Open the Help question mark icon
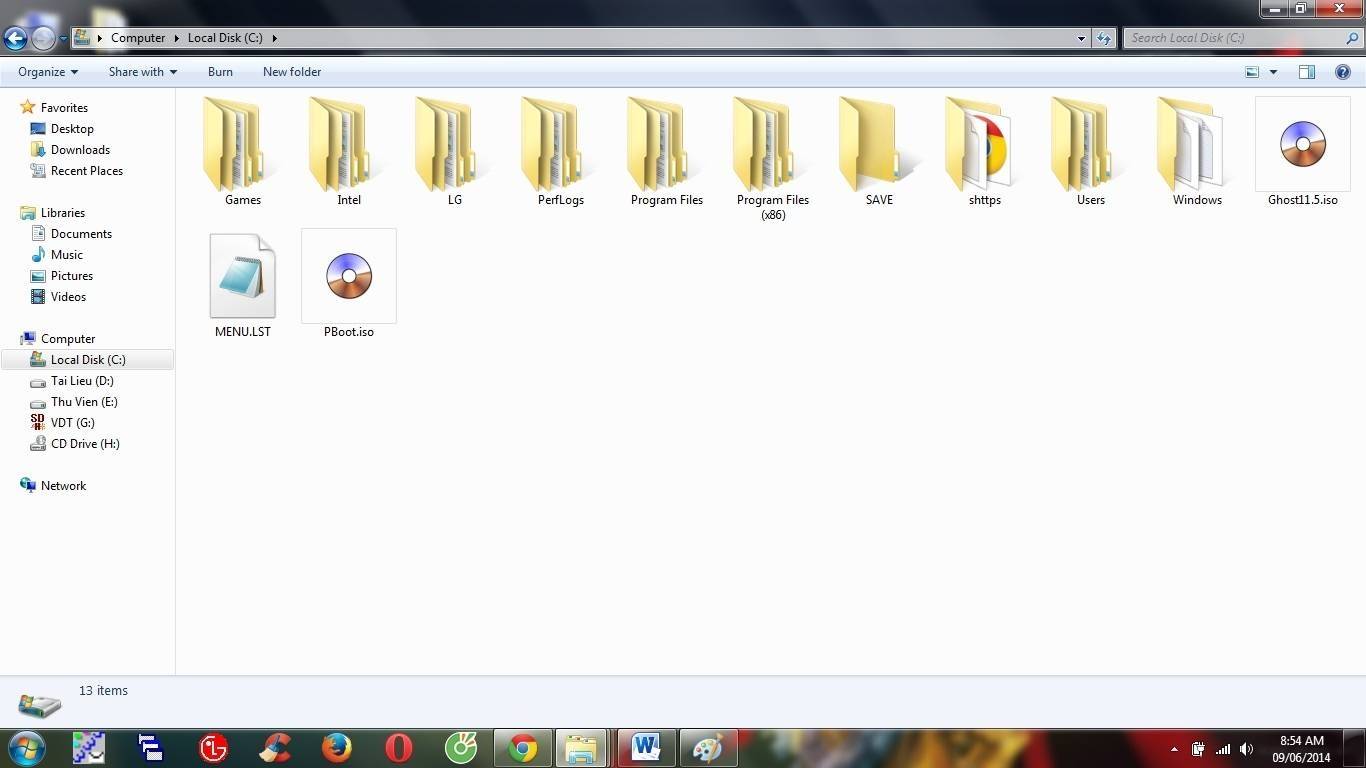The image size is (1366, 768). (1343, 72)
